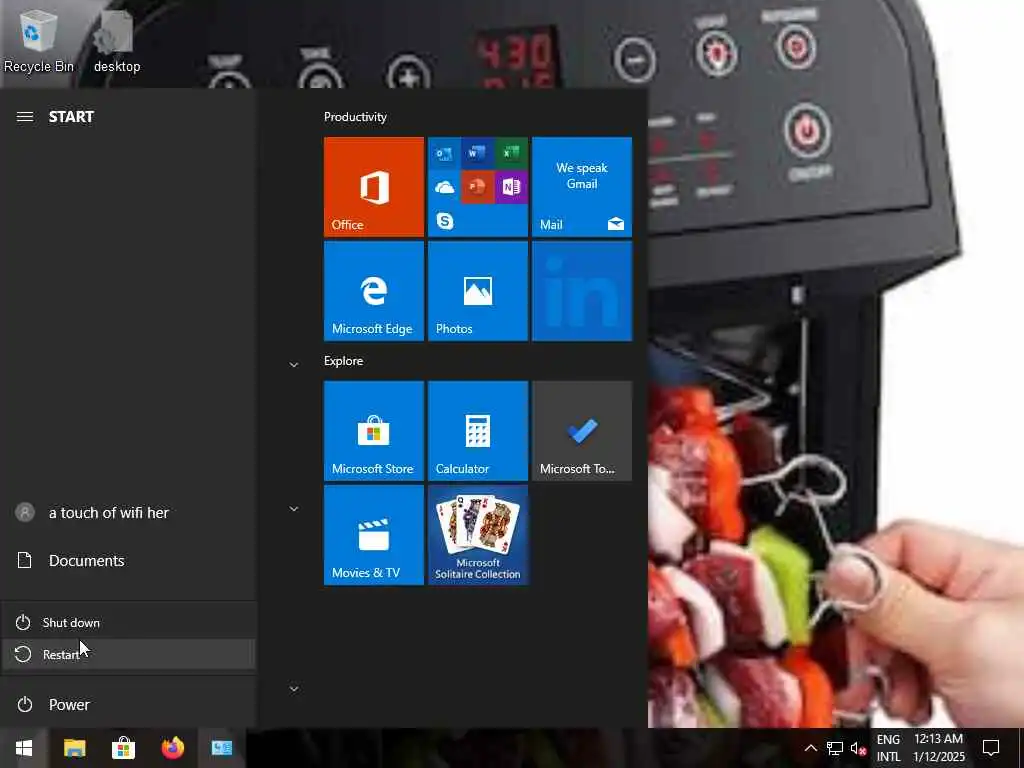Launch the Microsoft Edge tile

click(x=374, y=291)
